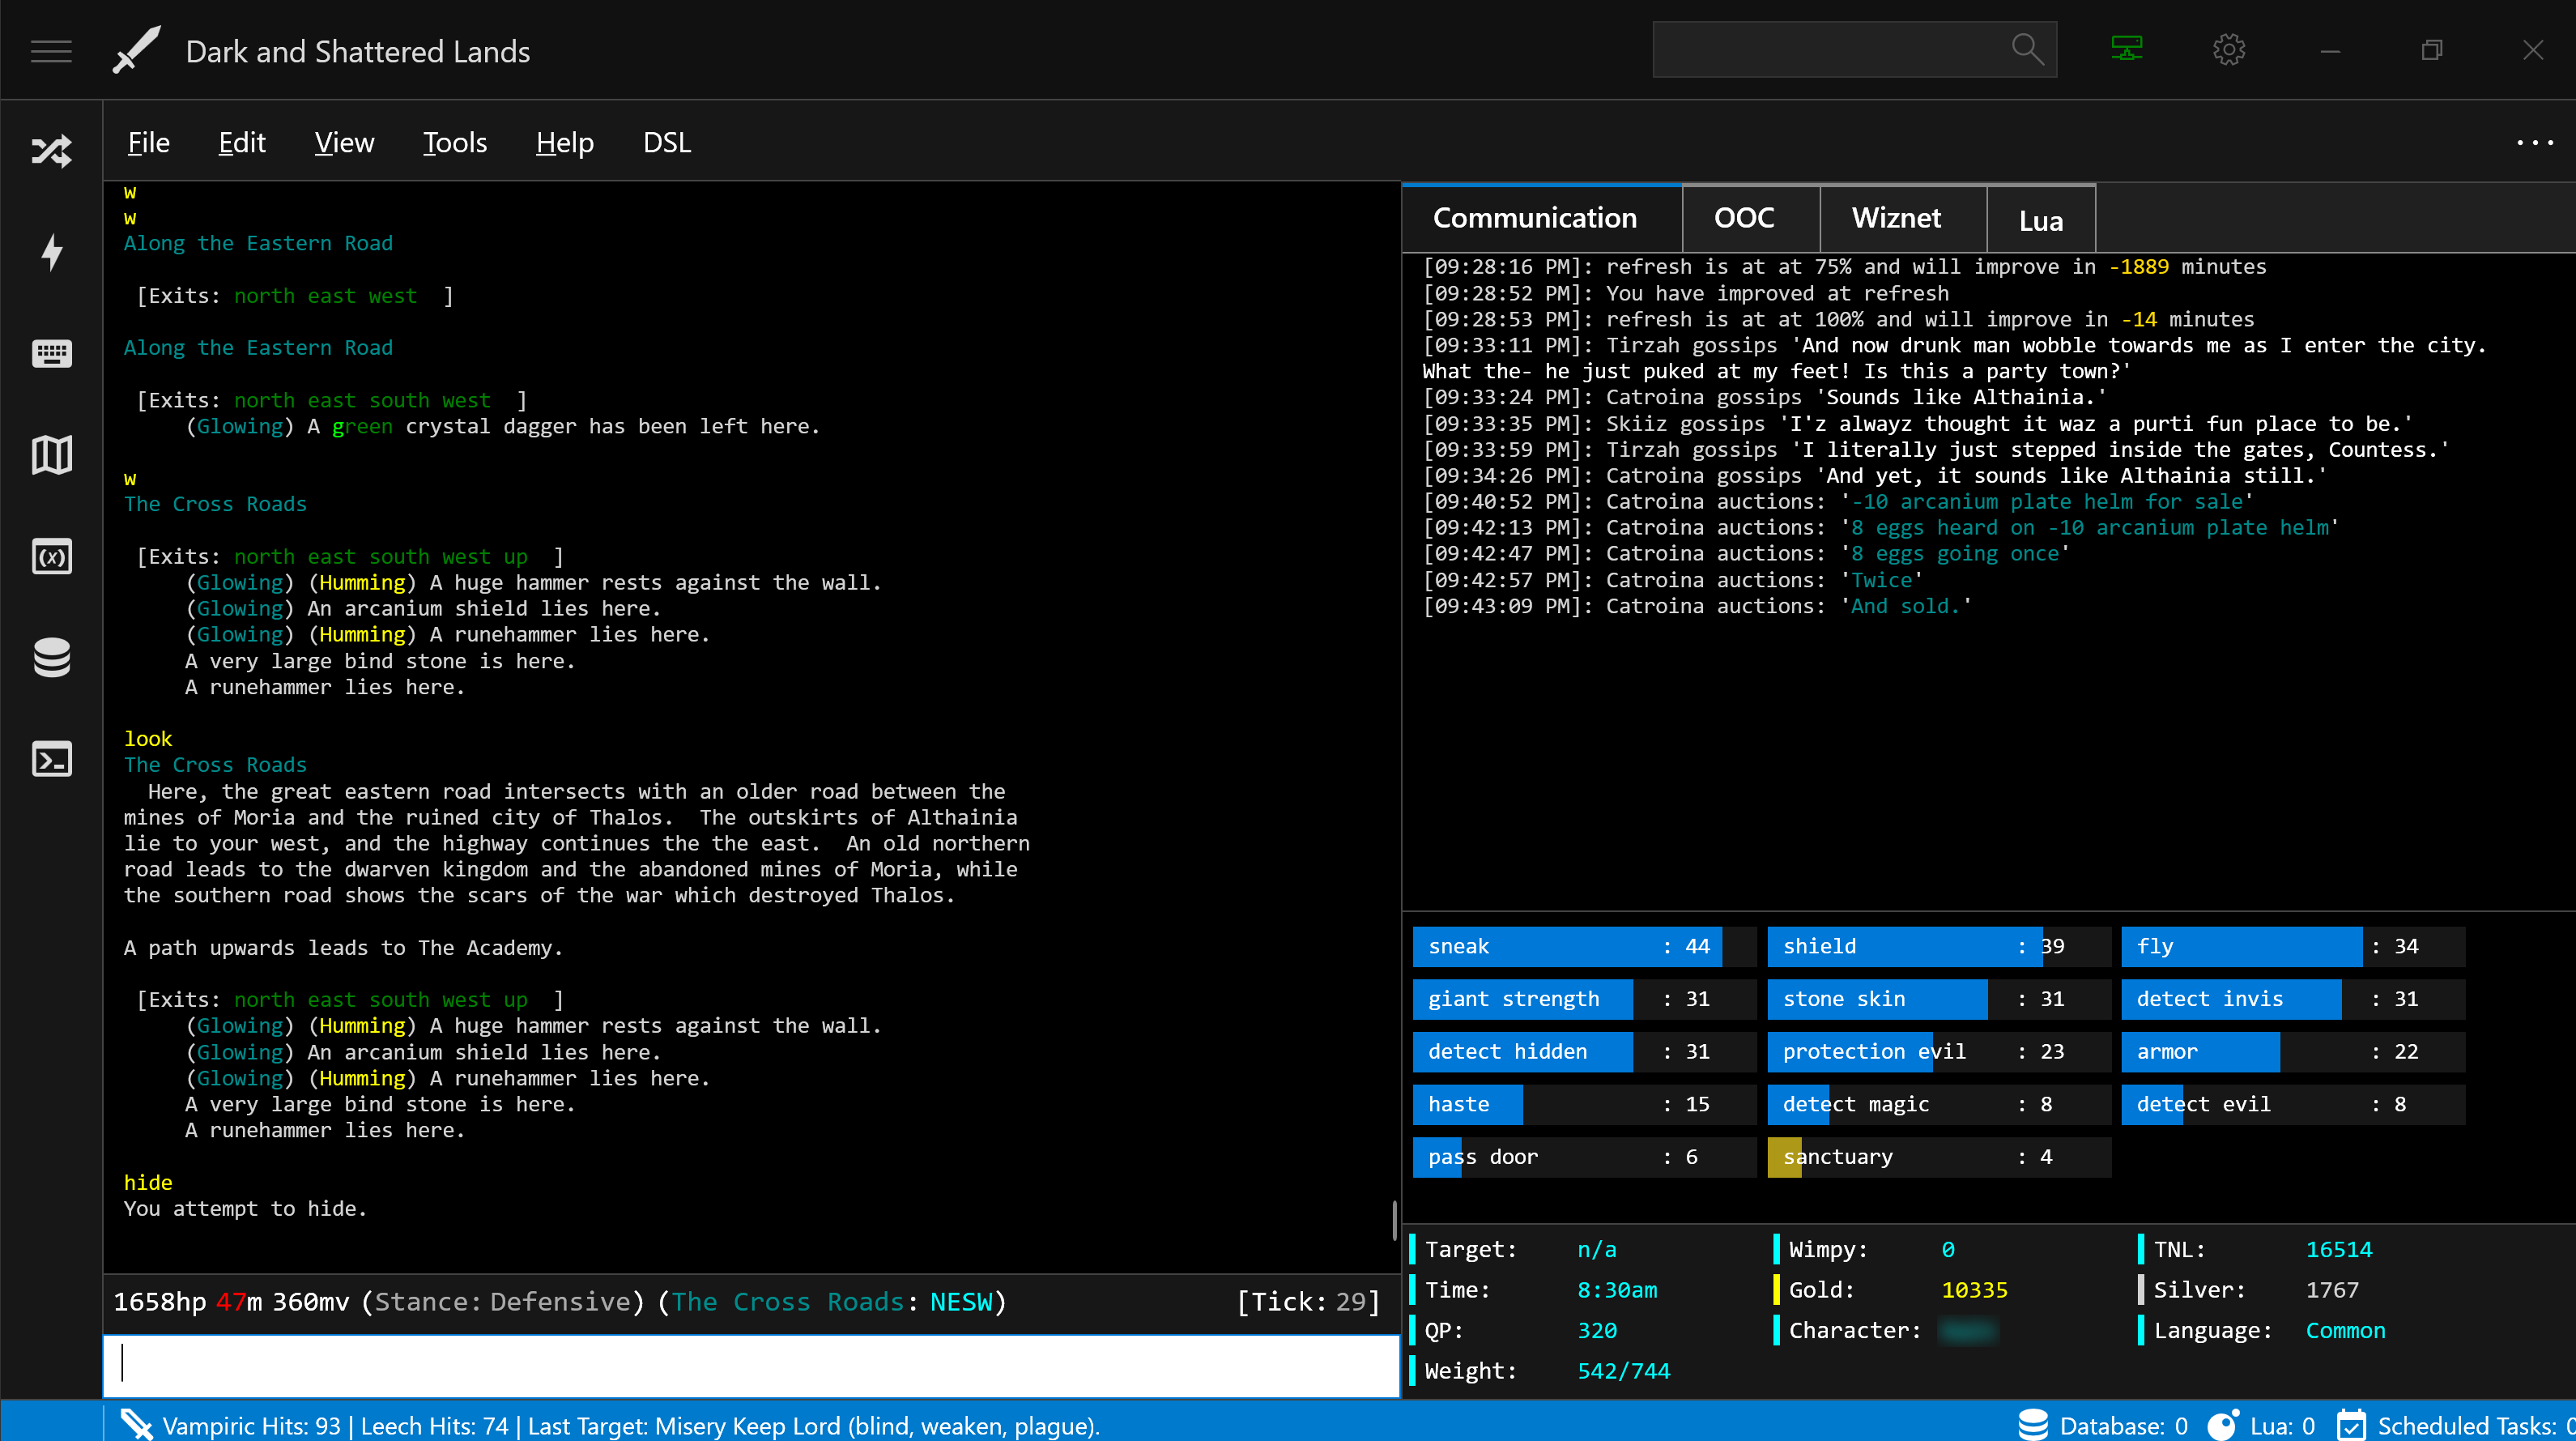Expand the settings gear options menu
The width and height of the screenshot is (2576, 1441).
pos(2228,49)
